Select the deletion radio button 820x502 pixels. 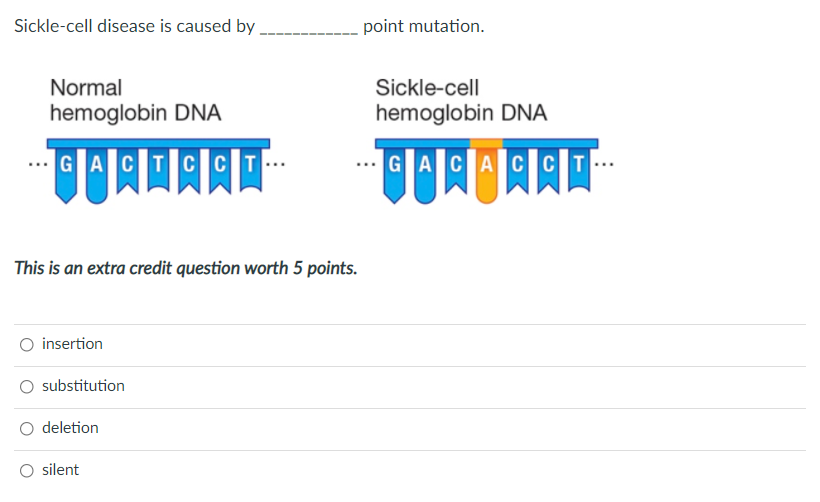(x=27, y=429)
